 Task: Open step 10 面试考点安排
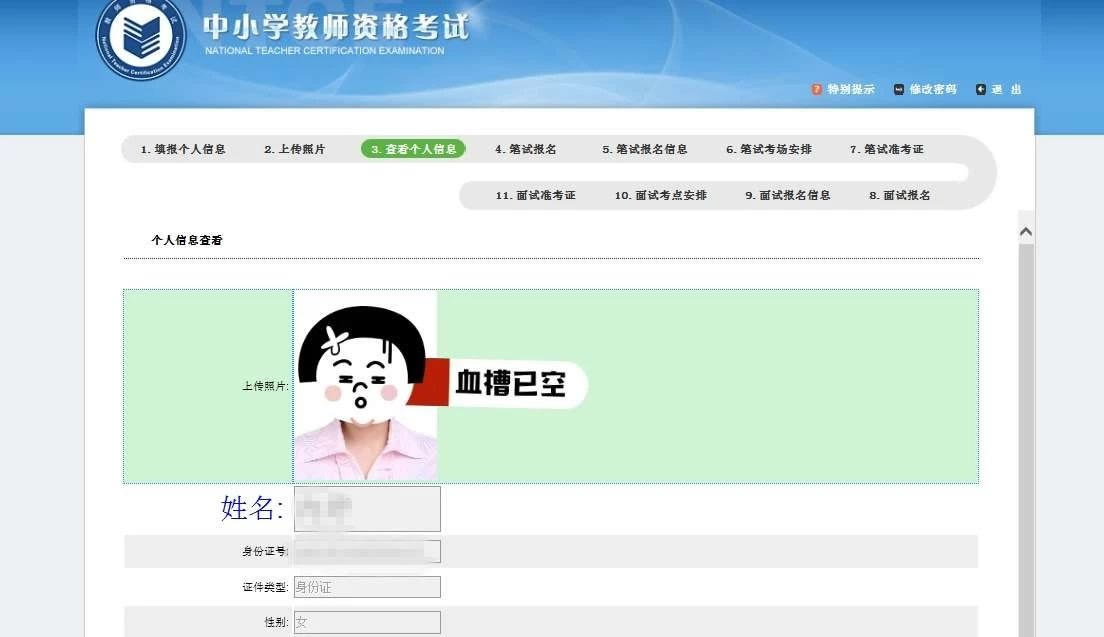pyautogui.click(x=664, y=195)
